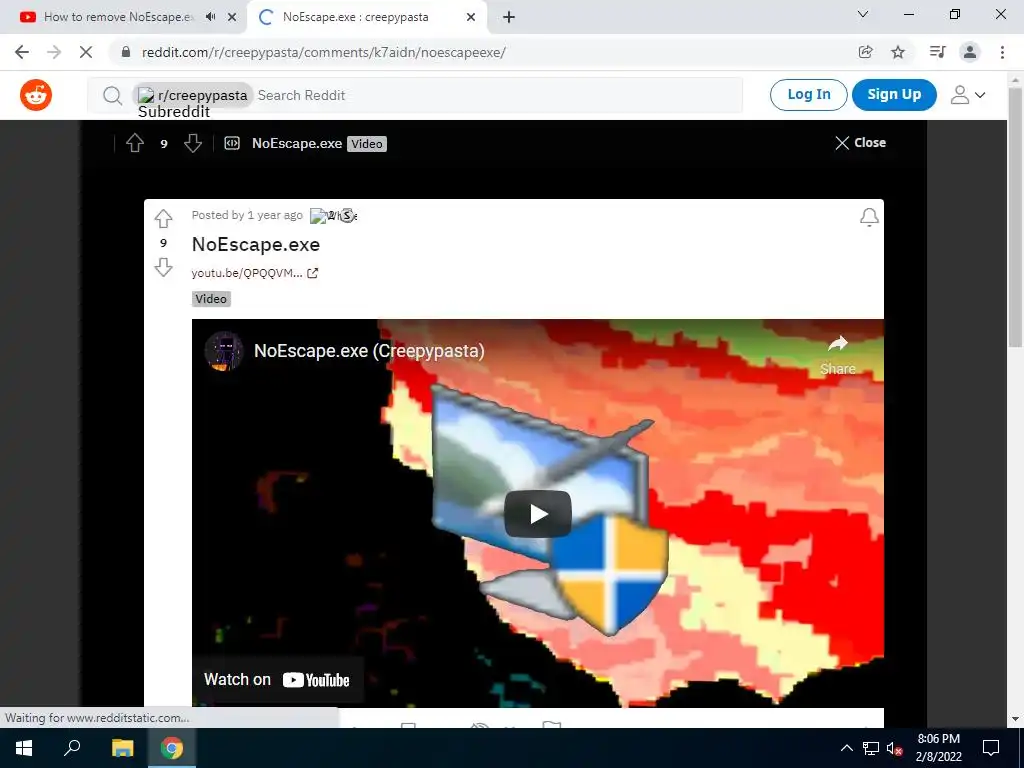The height and width of the screenshot is (768, 1024).
Task: Open Windows taskbar search
Action: (72, 748)
